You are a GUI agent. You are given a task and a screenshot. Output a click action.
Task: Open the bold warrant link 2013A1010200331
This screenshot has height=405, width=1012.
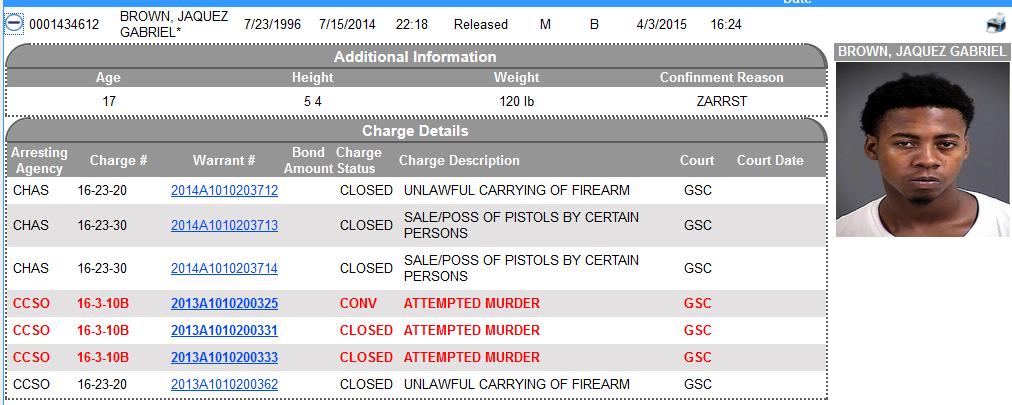coord(224,330)
